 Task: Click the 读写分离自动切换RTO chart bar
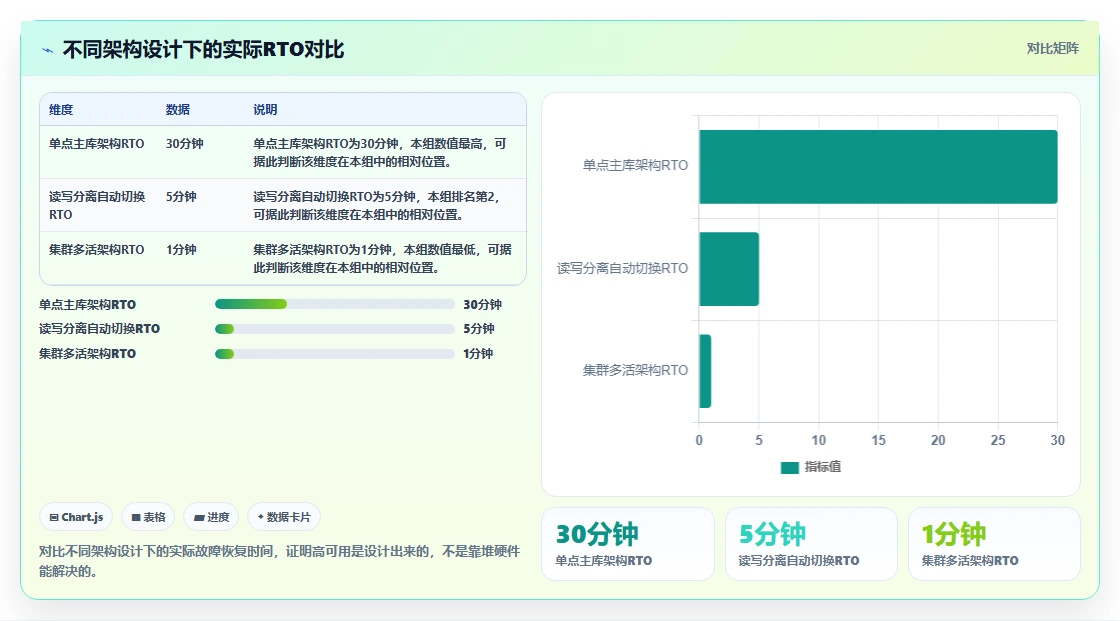tap(729, 269)
